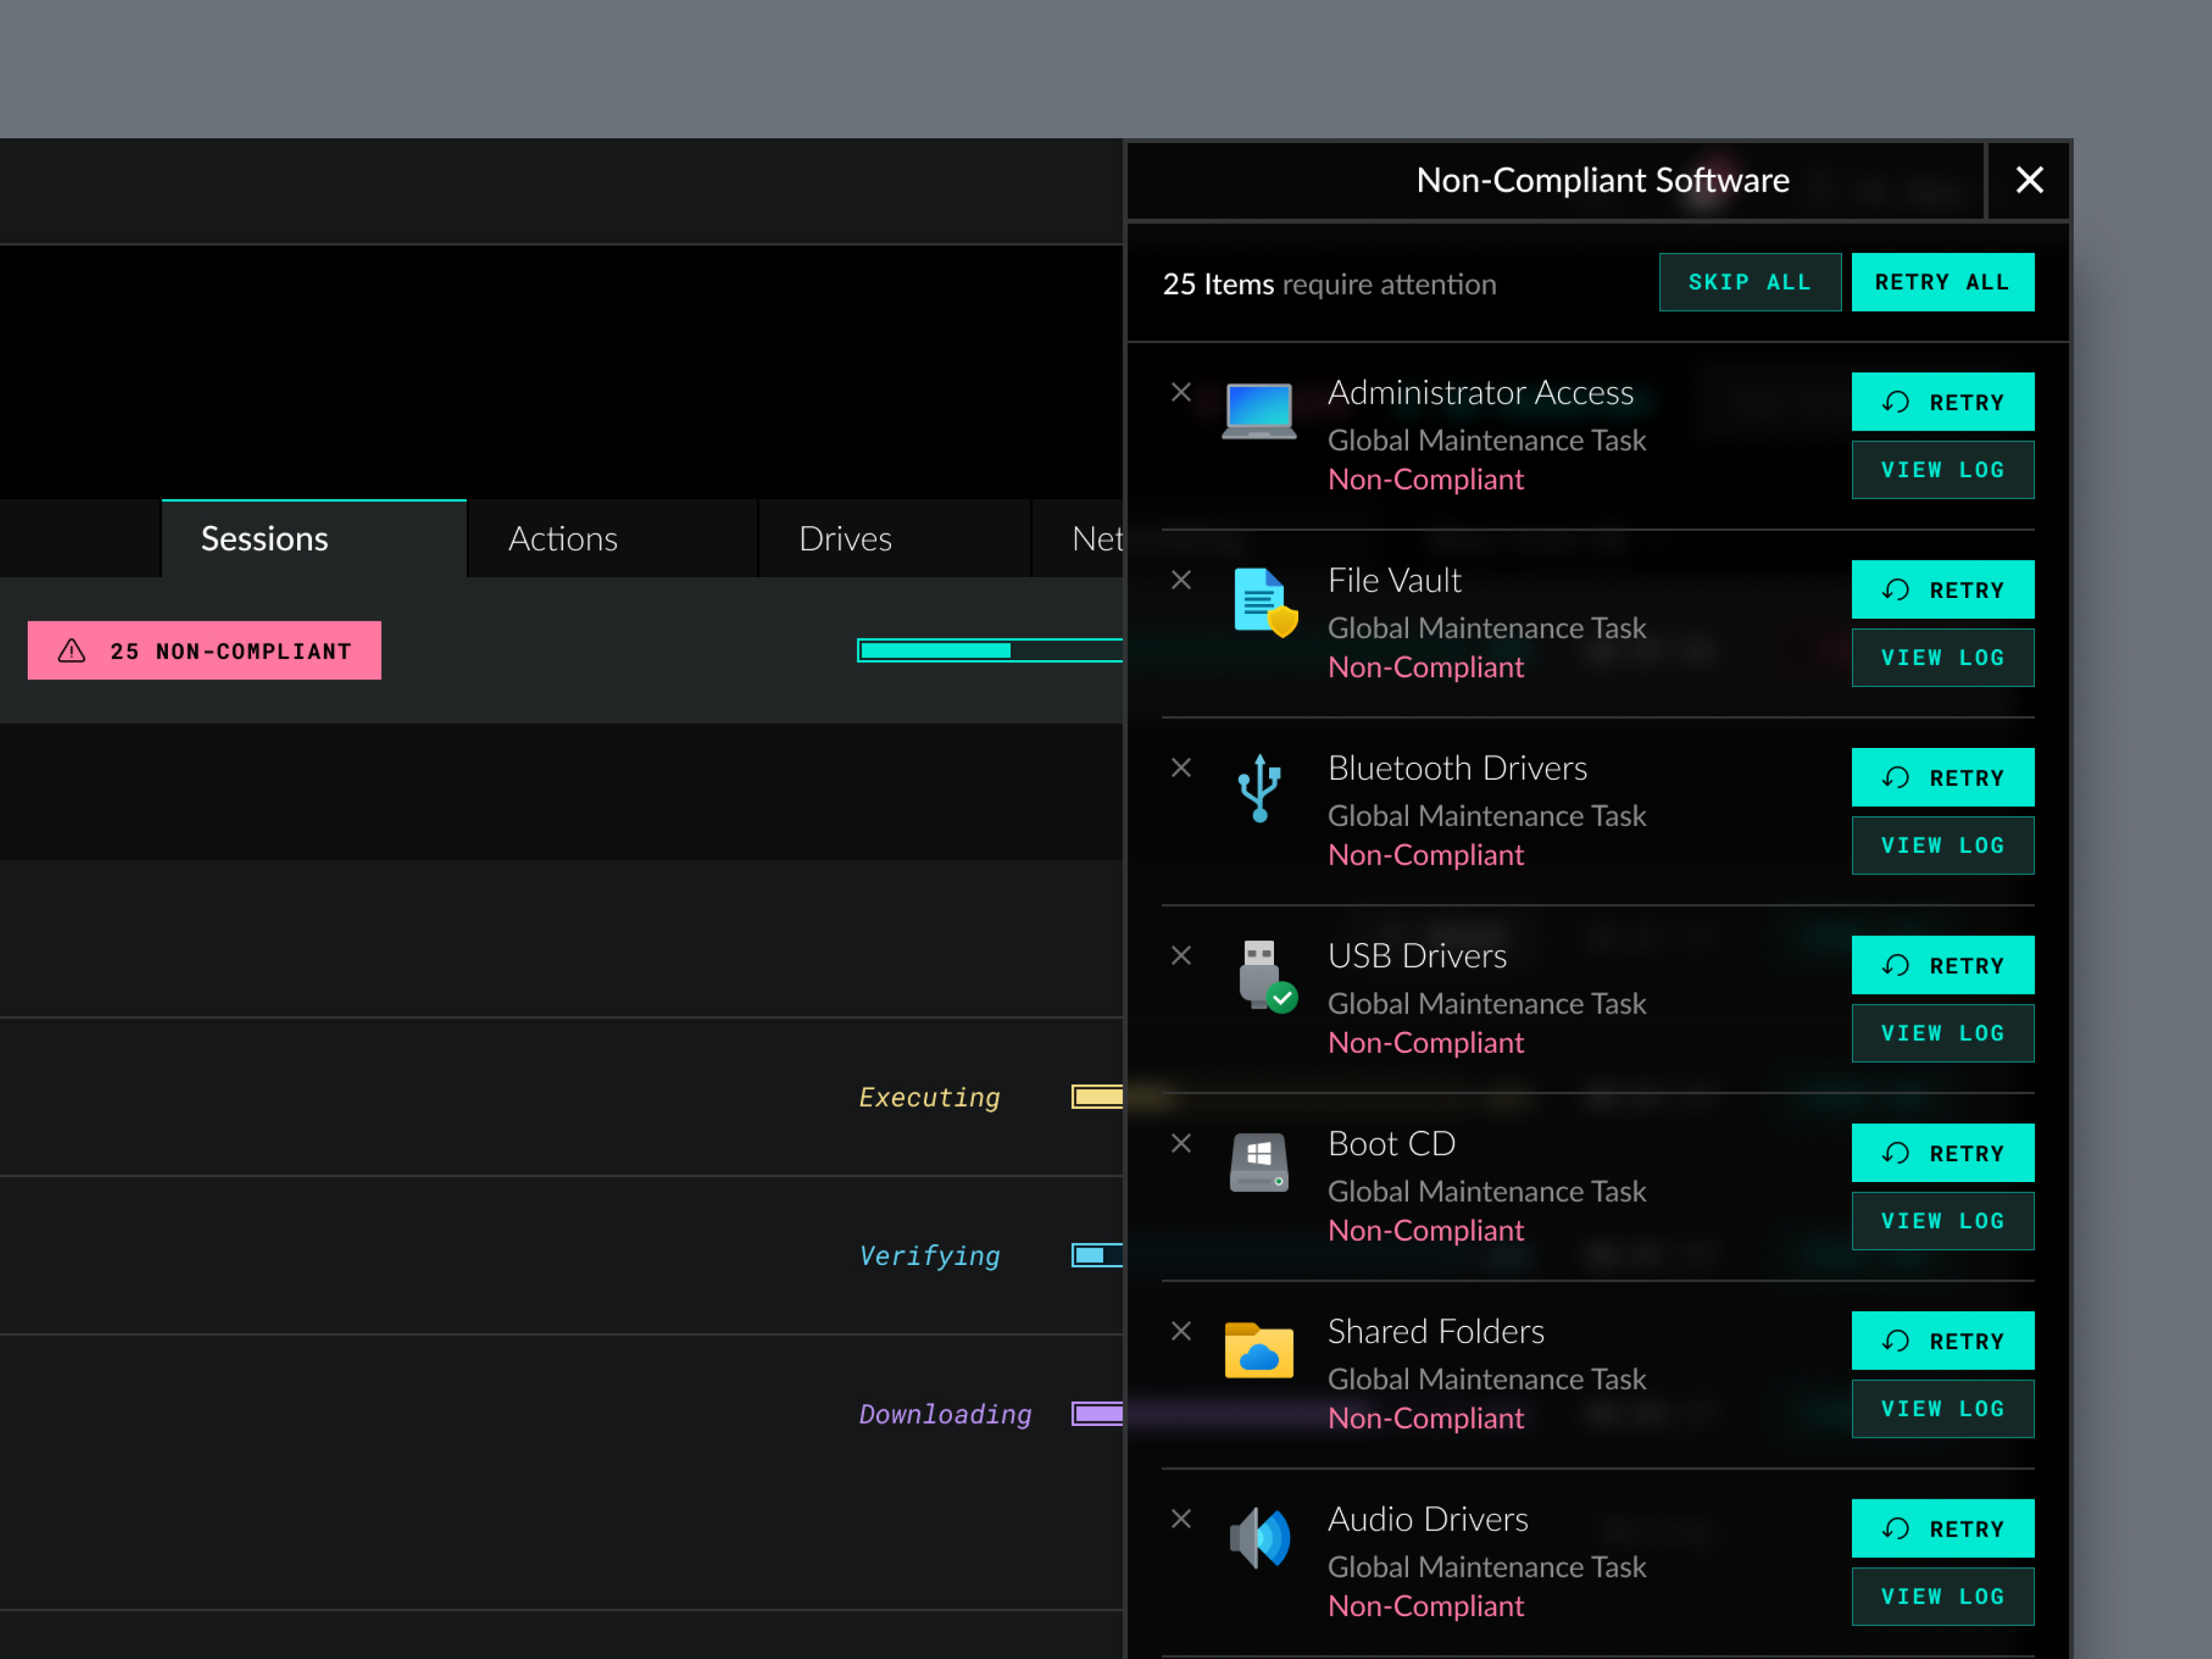Select the Drives tab
Viewport: 2212px width, 1659px height.
pyautogui.click(x=845, y=539)
